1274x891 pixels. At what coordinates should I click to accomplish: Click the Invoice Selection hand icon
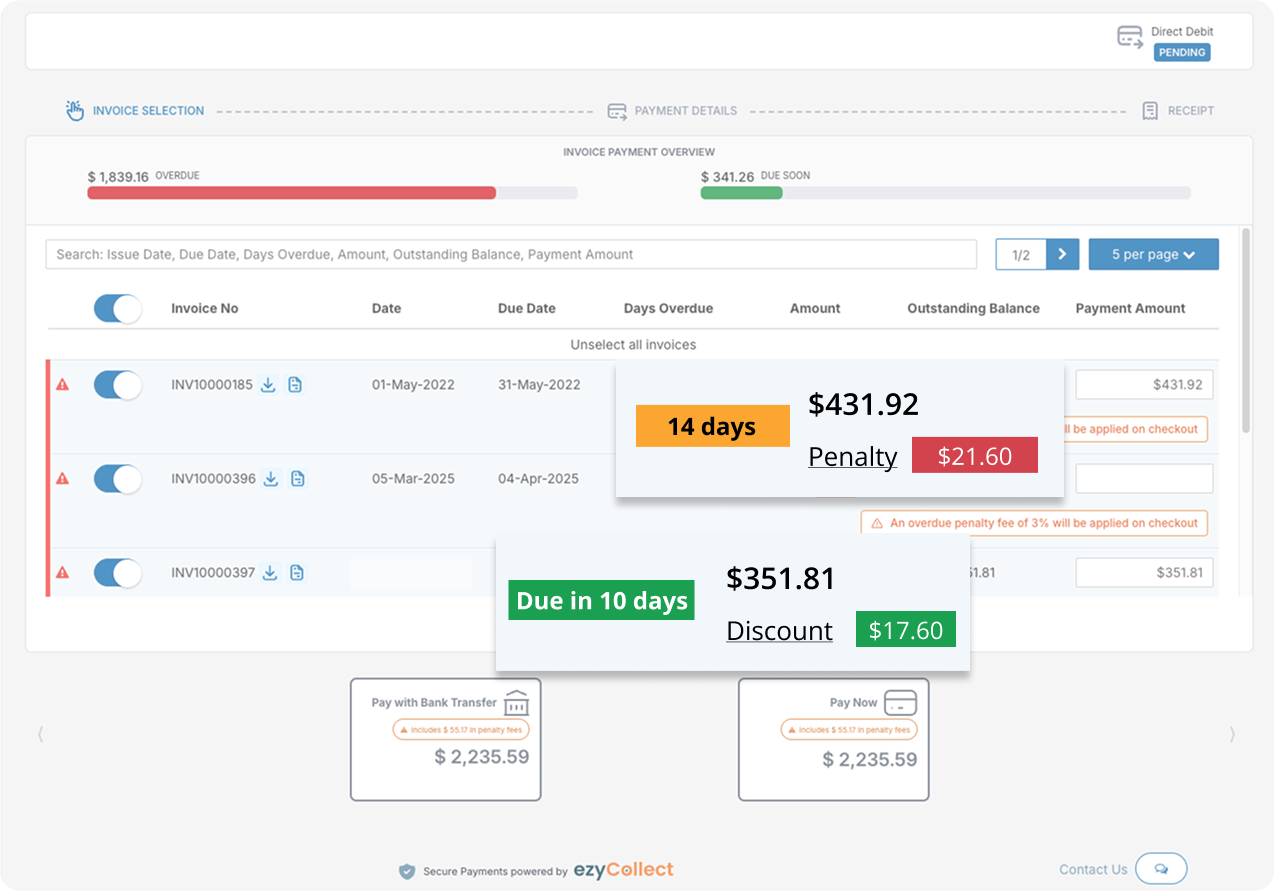[75, 111]
